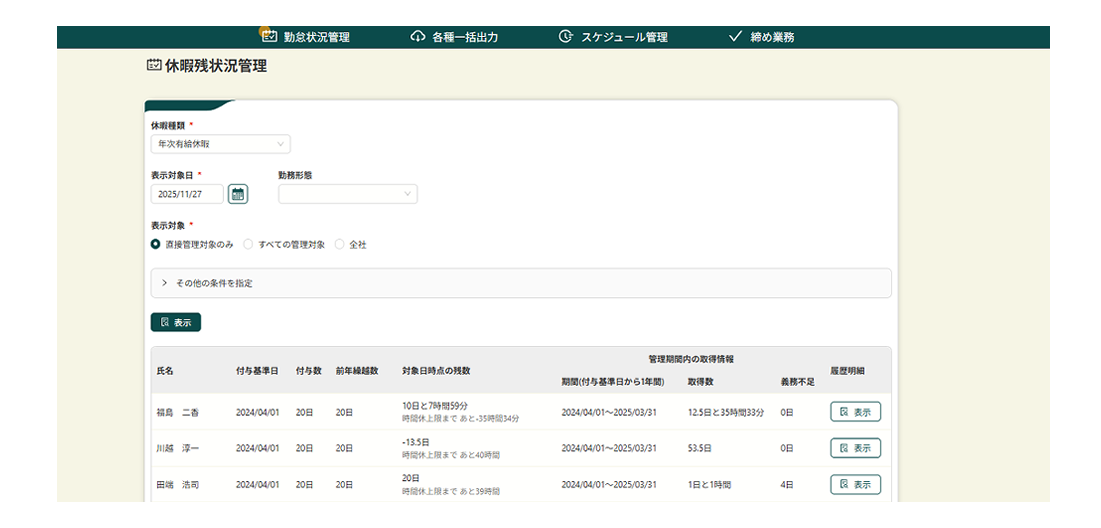This screenshot has width=1101, height=528.
Task: Click the acquired value 53.5日
Action: (700, 448)
